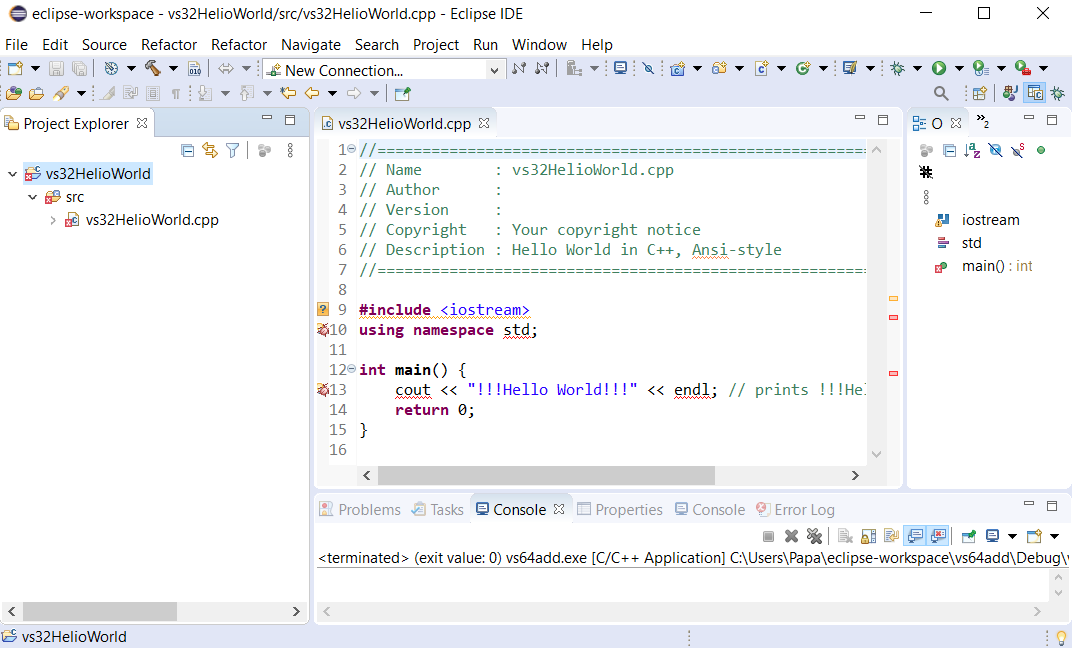The height and width of the screenshot is (648, 1072).
Task: Close the vs32HelioWorld.cpp editor tab
Action: pyautogui.click(x=484, y=123)
